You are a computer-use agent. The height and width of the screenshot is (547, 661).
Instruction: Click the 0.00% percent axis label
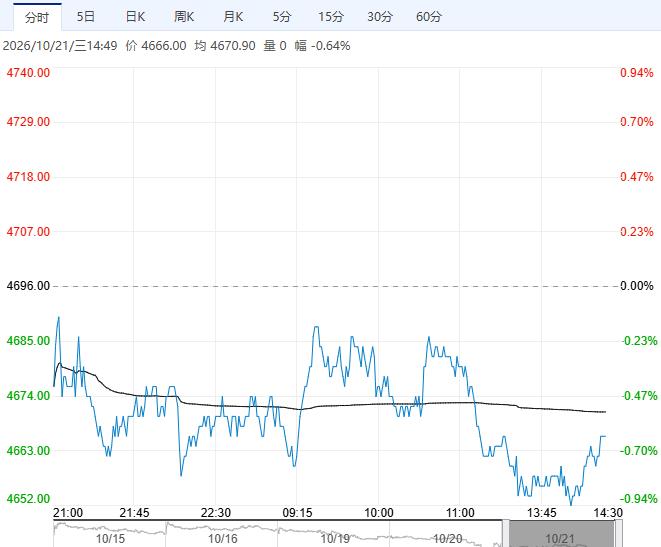coord(637,286)
